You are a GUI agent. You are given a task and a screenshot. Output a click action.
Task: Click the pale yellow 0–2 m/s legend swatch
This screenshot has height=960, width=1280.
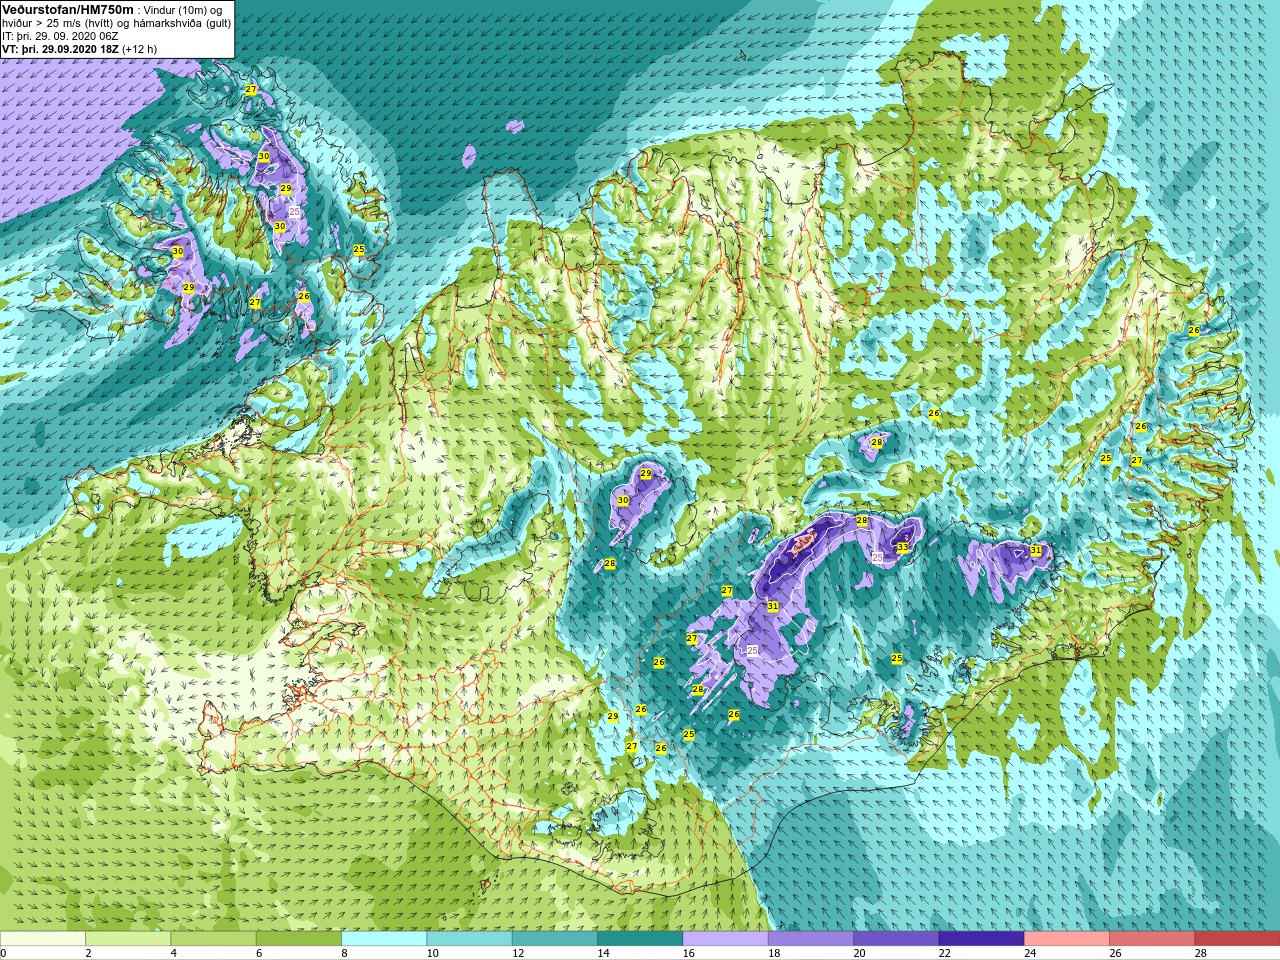43,939
